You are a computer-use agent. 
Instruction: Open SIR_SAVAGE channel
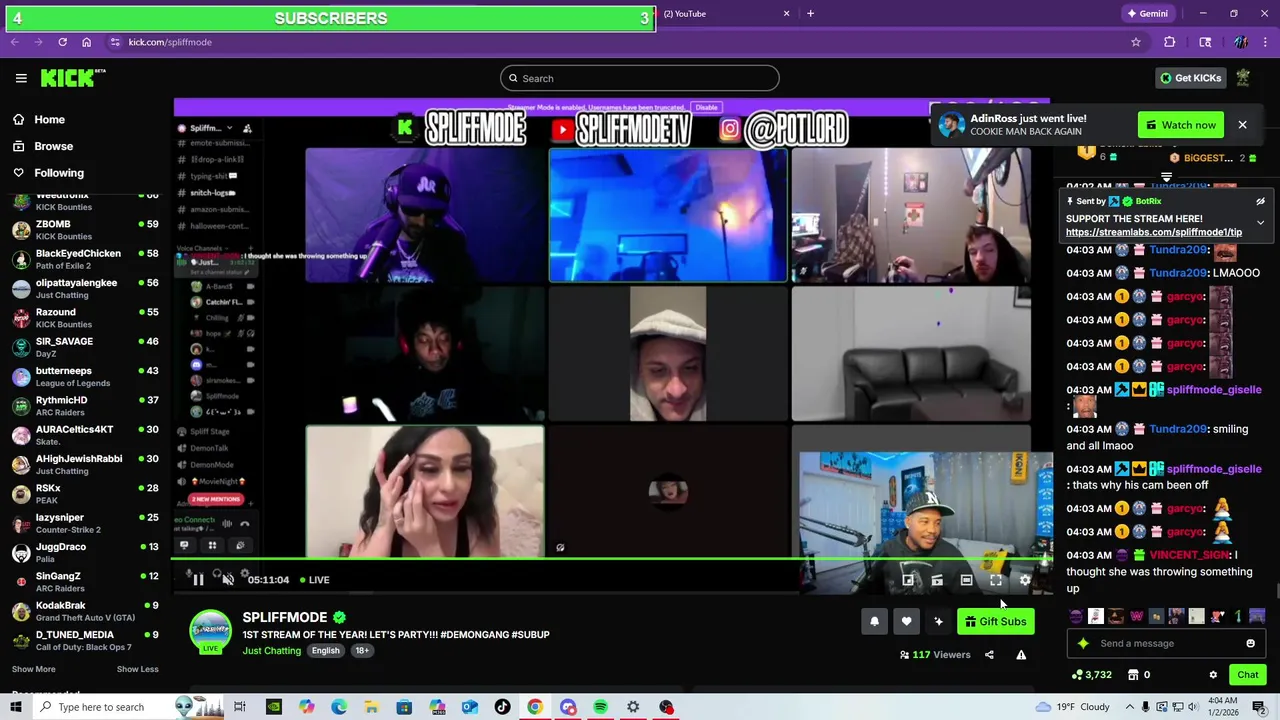click(x=85, y=347)
